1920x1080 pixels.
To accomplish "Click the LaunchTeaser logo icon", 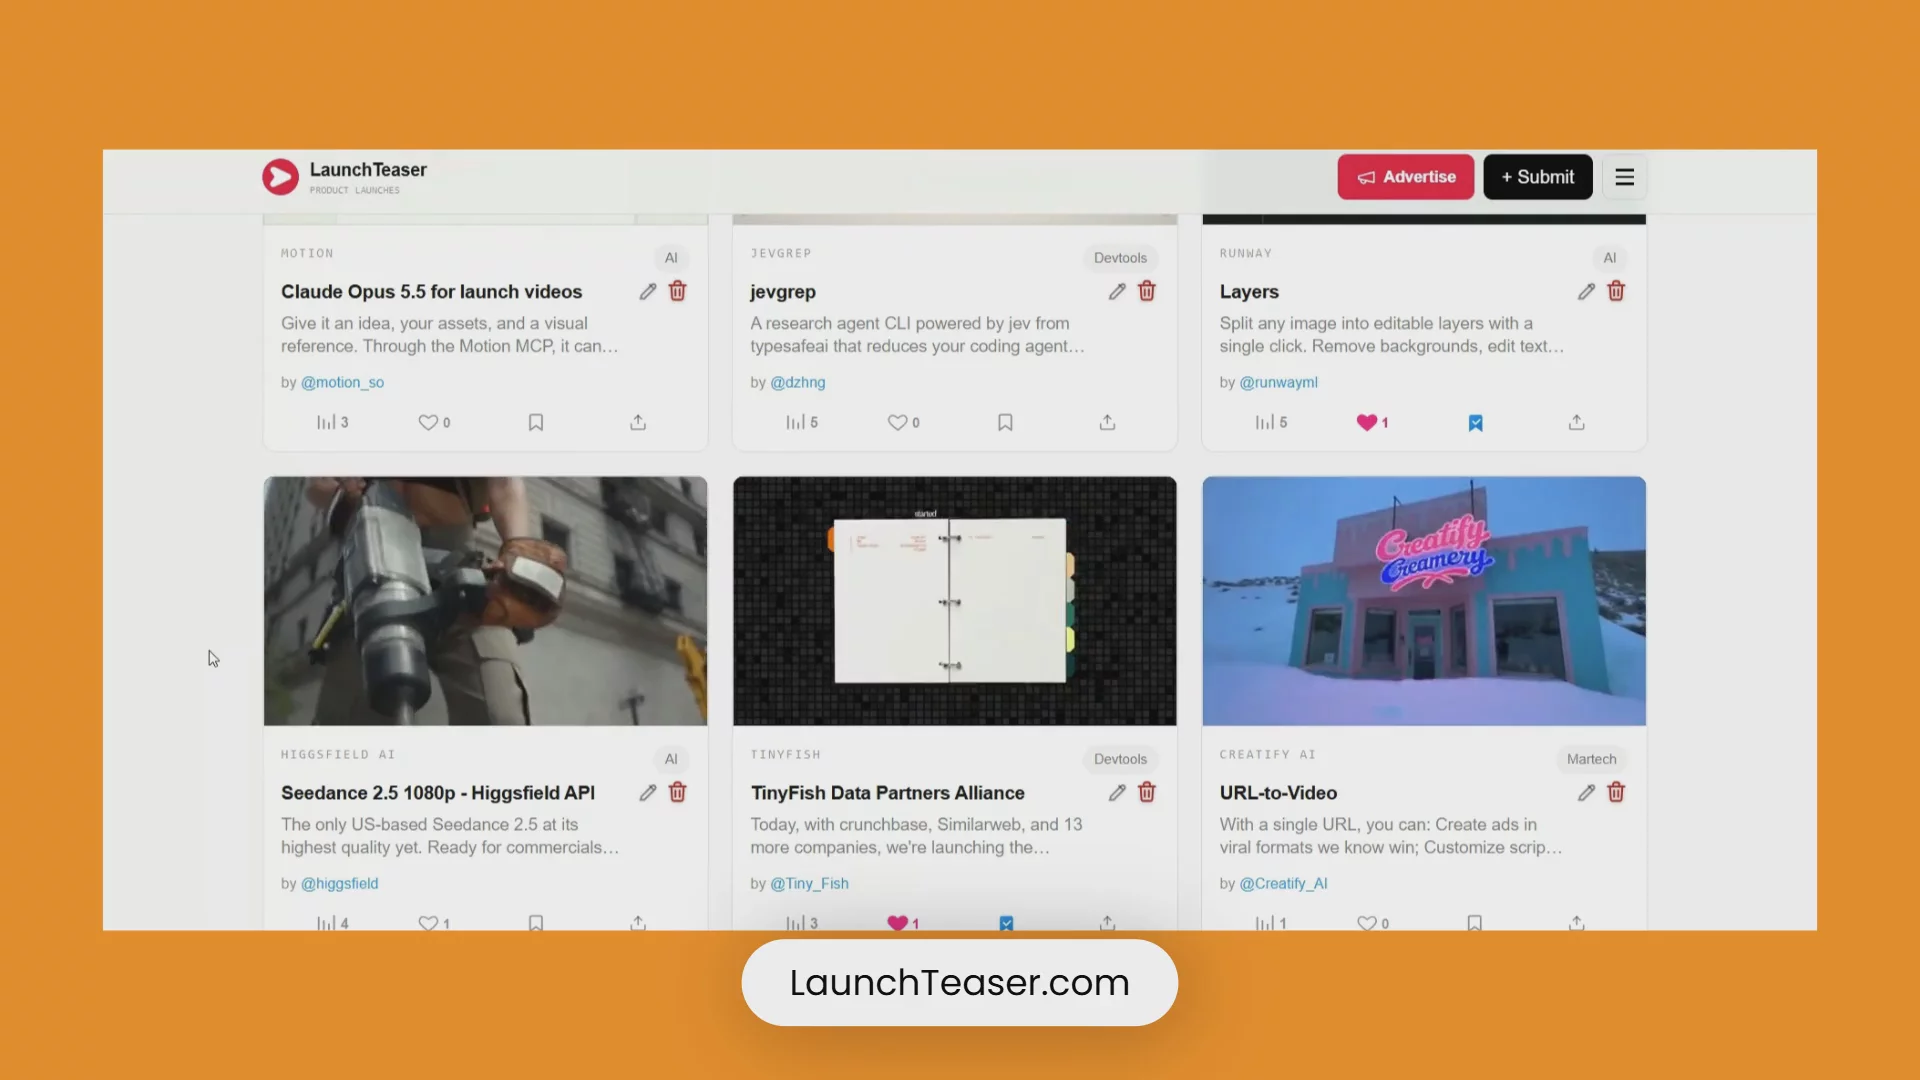I will pos(280,177).
